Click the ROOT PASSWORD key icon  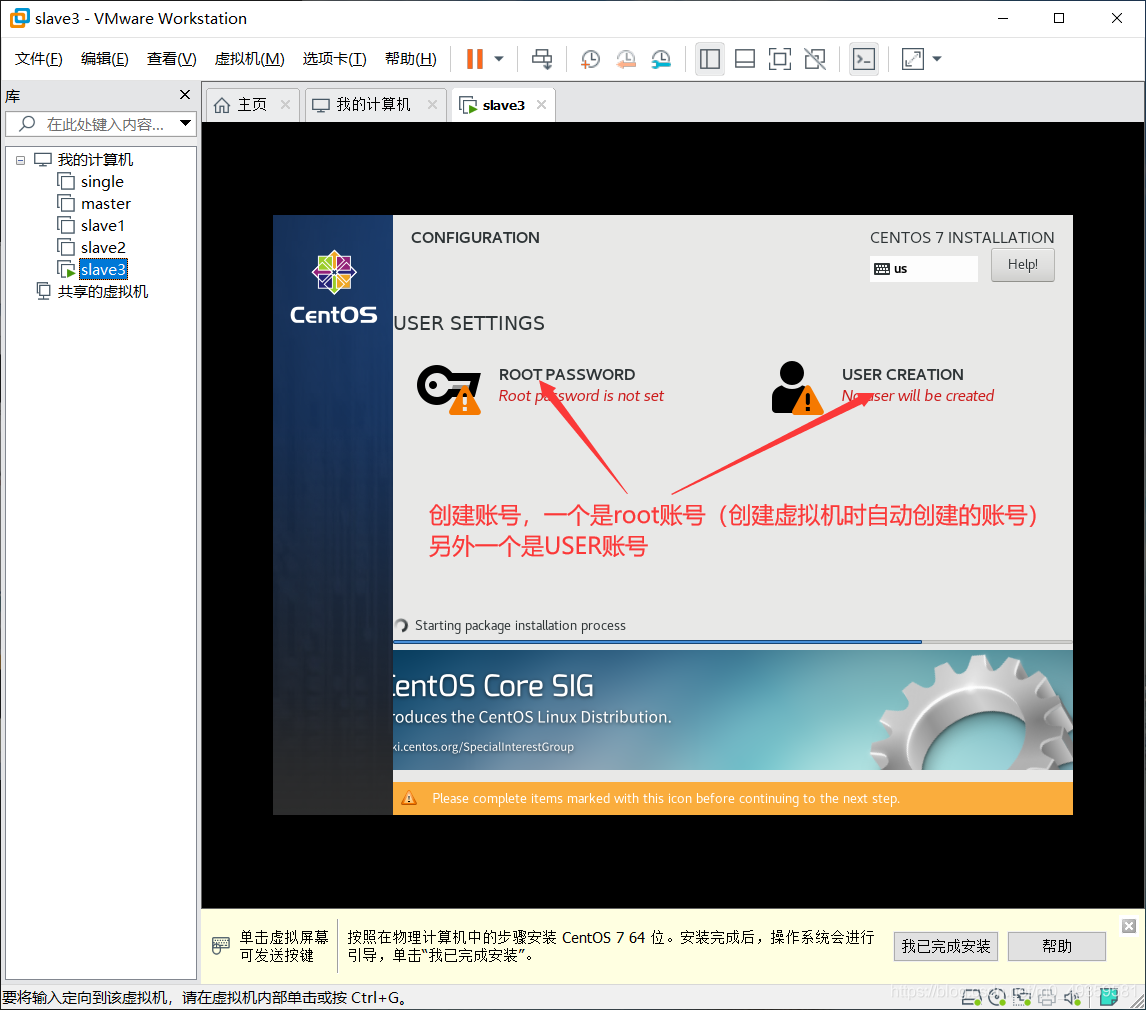pos(449,389)
